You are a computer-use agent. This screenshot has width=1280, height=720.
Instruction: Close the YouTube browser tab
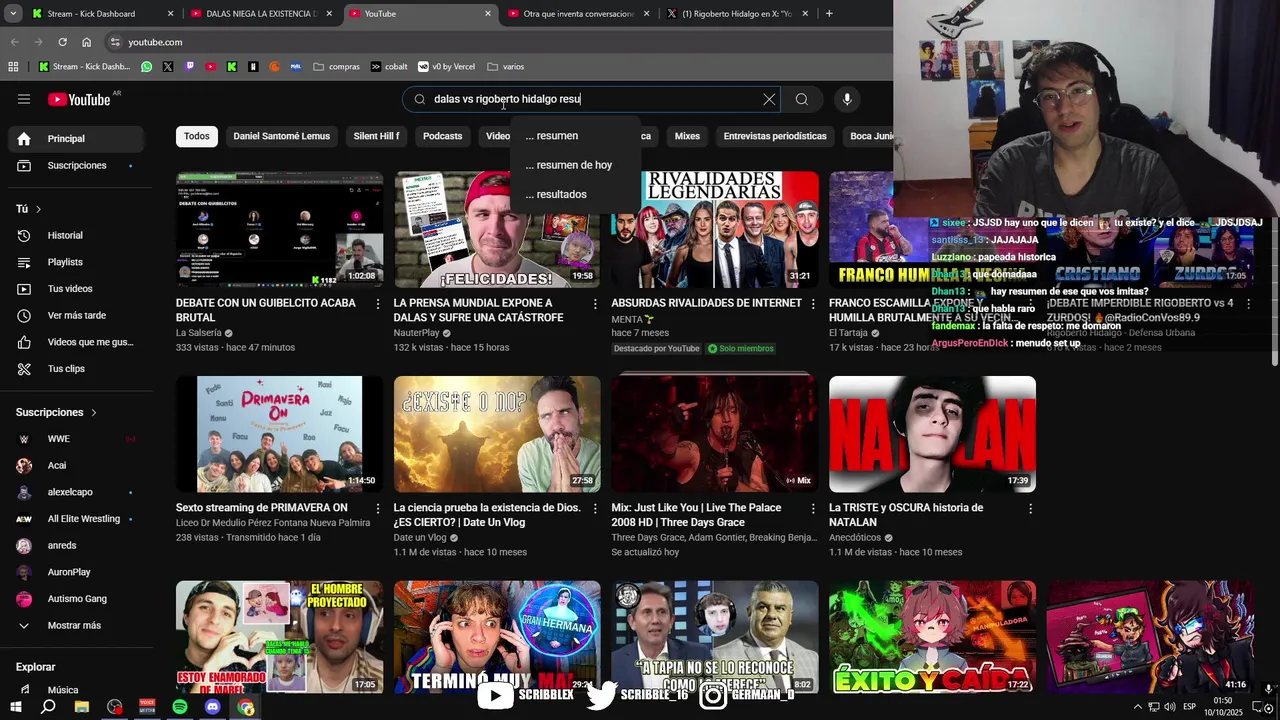pyautogui.click(x=488, y=14)
